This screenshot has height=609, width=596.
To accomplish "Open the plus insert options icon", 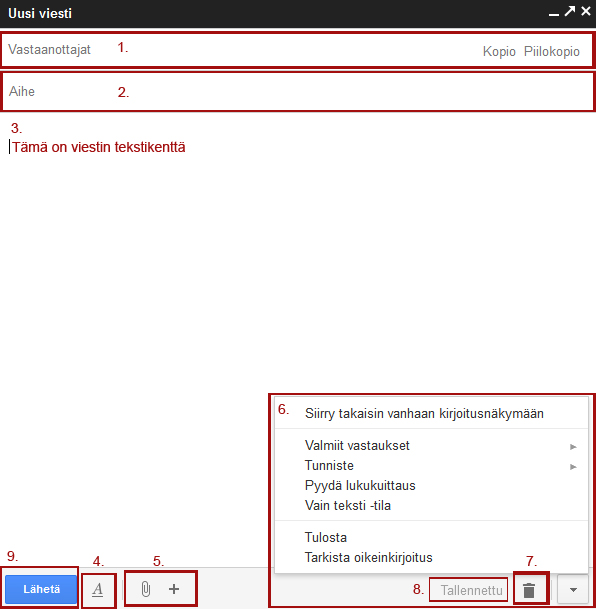I will coord(174,589).
